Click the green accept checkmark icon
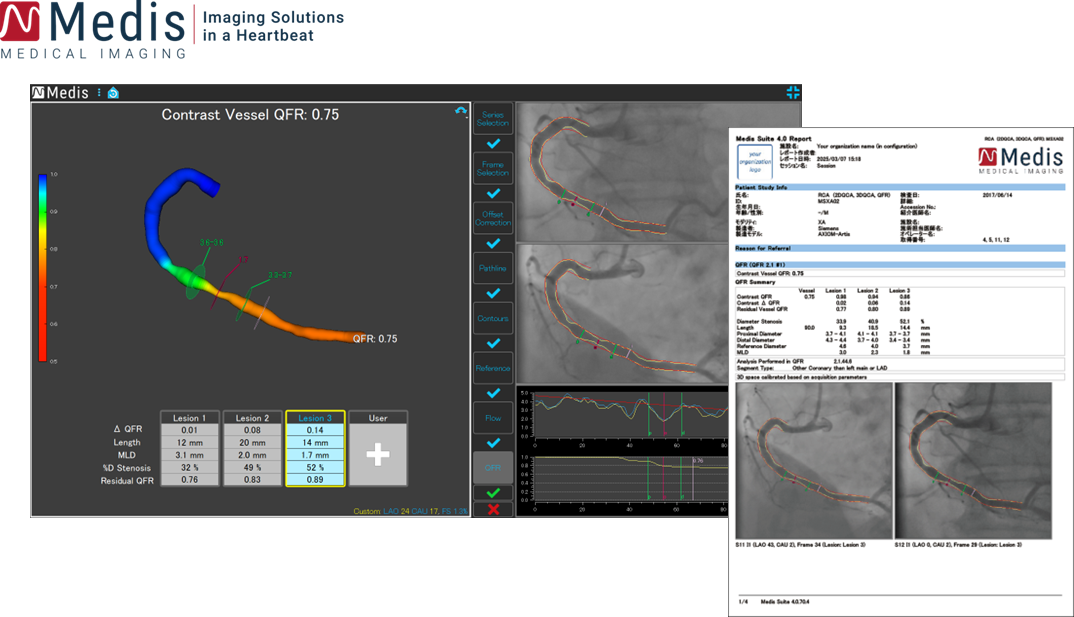This screenshot has width=1074, height=617. coord(492,493)
